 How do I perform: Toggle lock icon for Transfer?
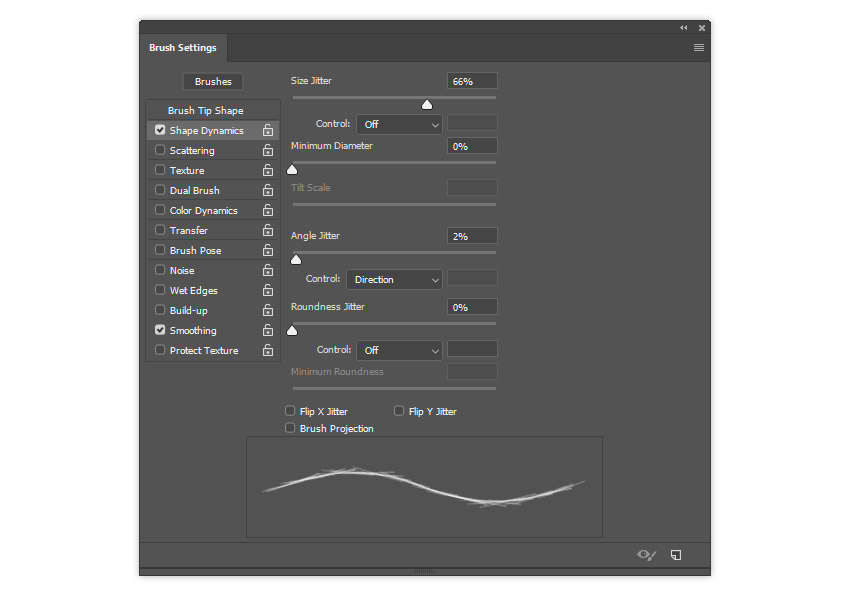(268, 230)
